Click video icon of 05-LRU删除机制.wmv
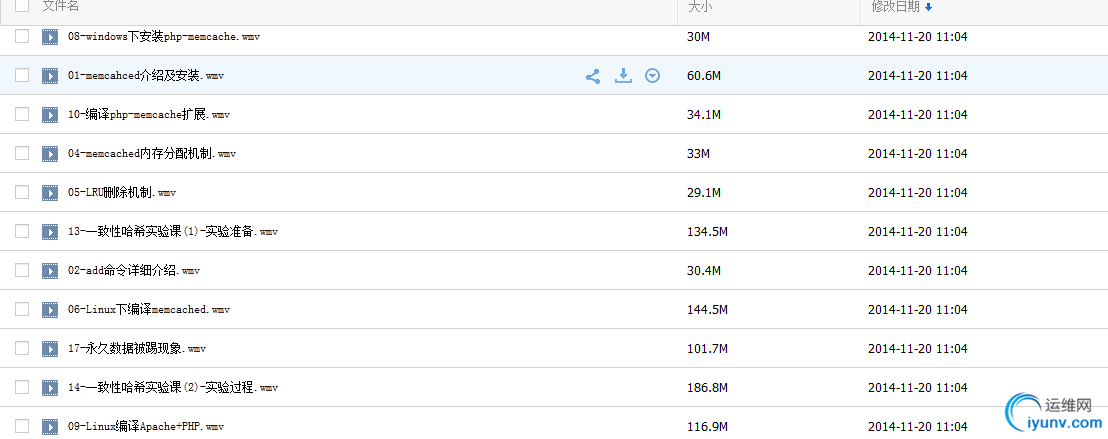Screen dimensions: 1108x439 coord(49,192)
